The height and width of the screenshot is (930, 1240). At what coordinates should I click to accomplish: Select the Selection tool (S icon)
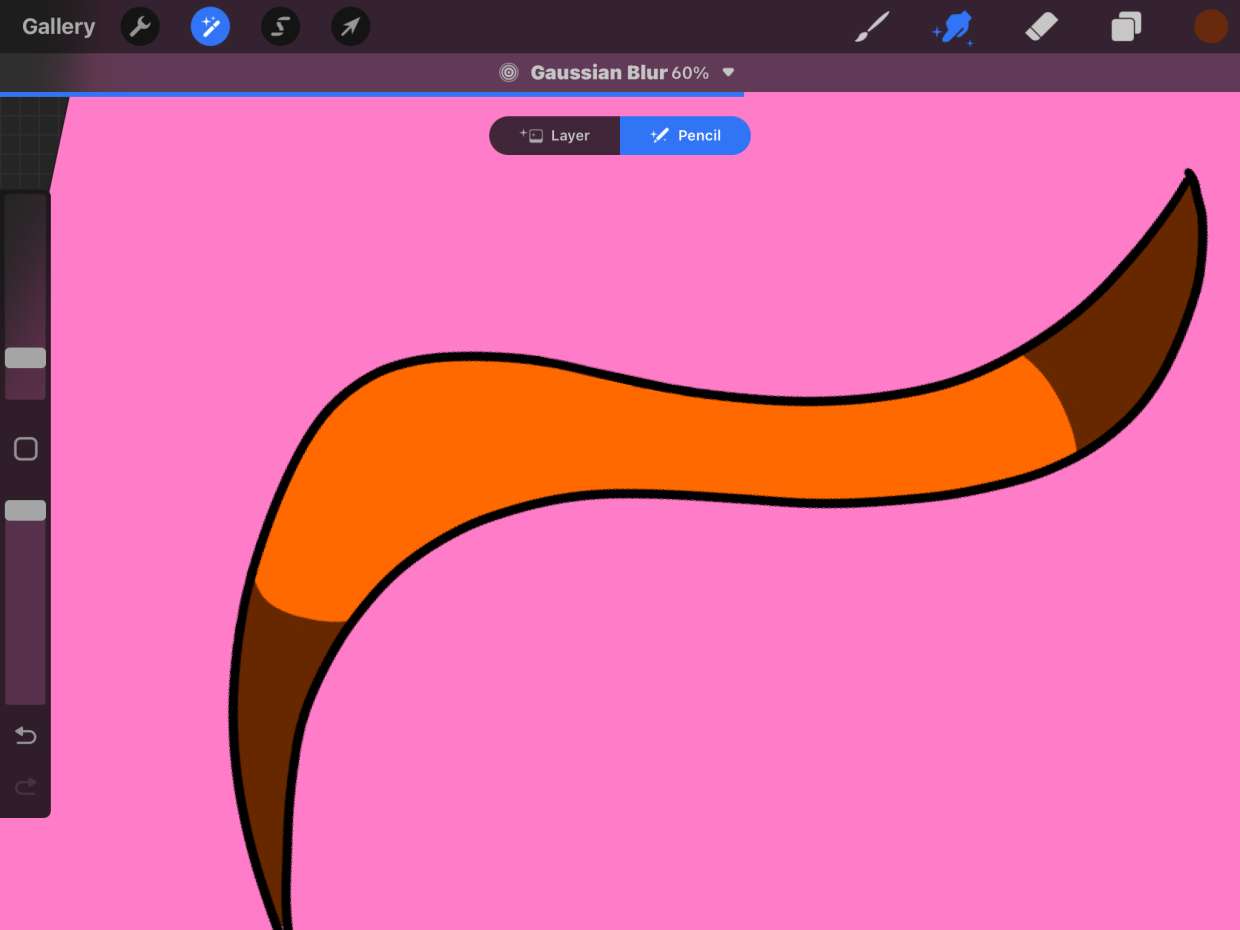280,27
